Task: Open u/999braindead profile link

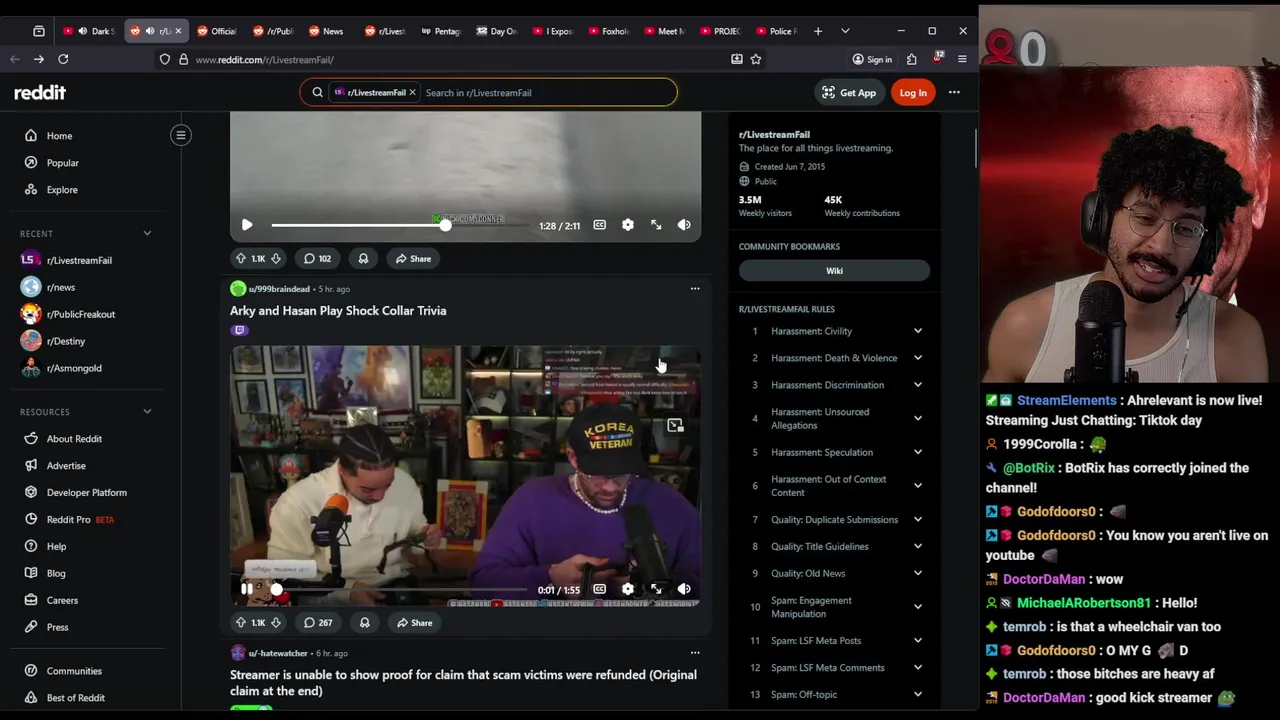Action: point(279,289)
